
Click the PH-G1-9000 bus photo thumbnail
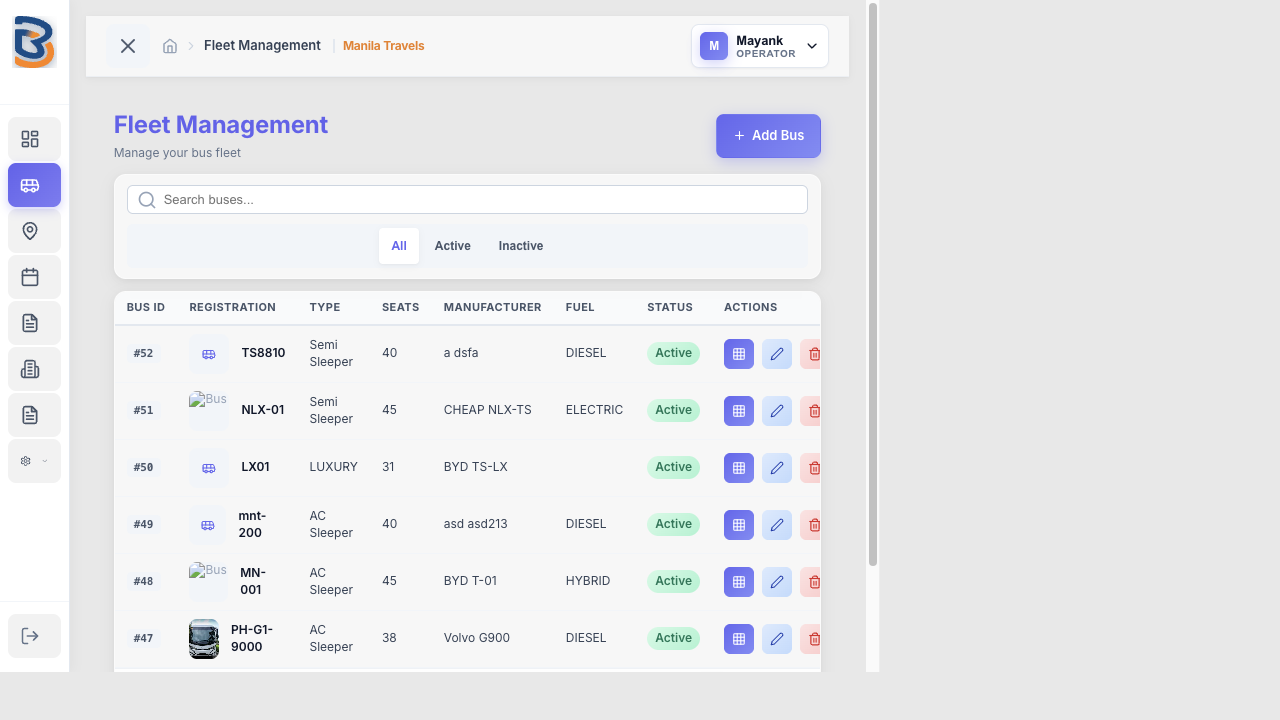click(204, 639)
